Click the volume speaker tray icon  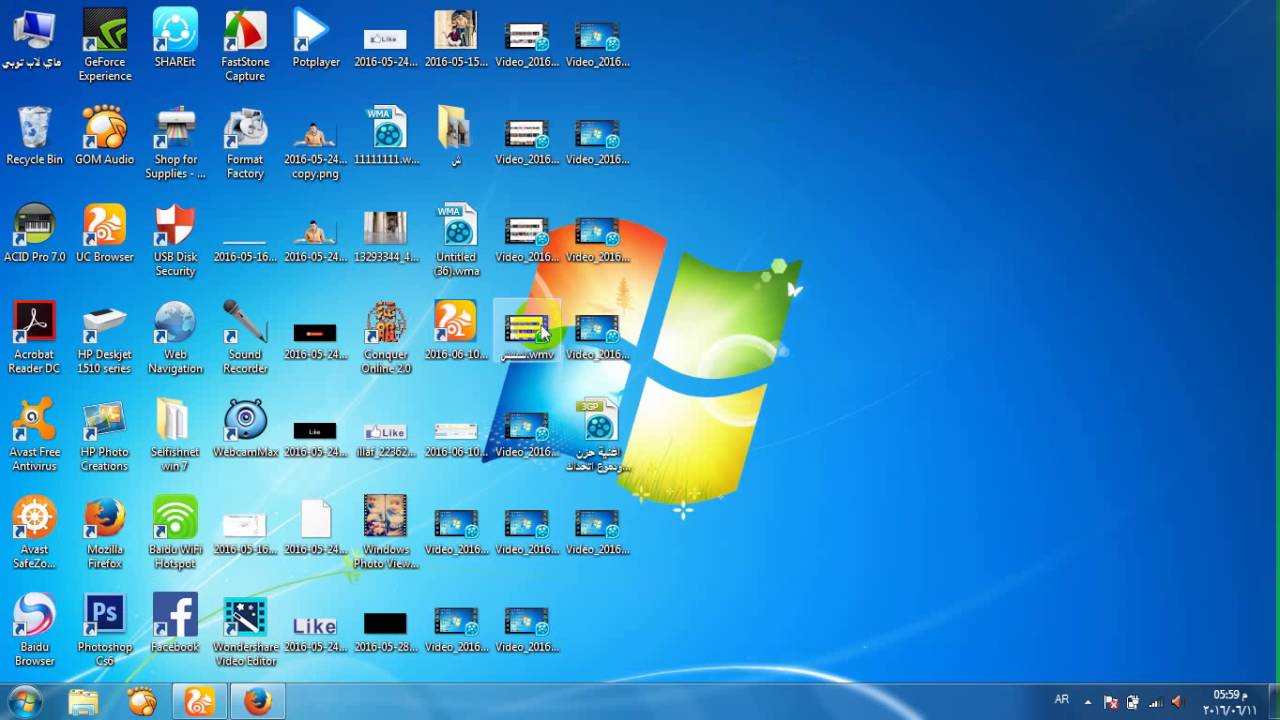[1177, 702]
